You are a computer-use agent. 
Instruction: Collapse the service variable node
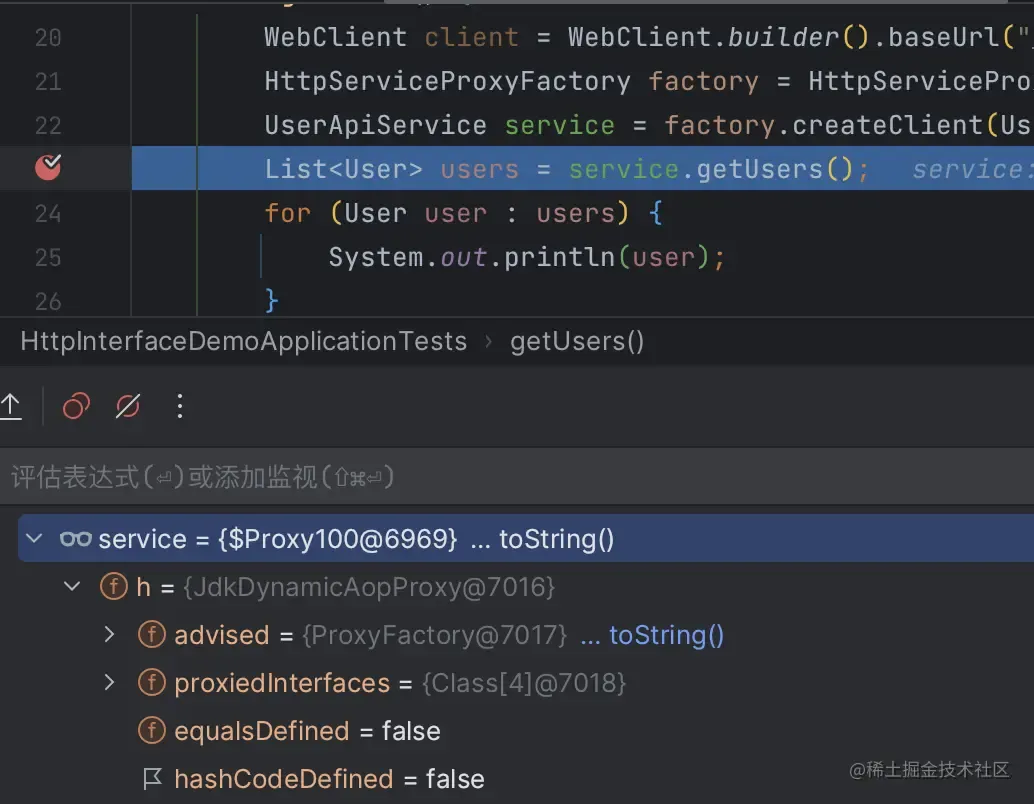tap(34, 539)
